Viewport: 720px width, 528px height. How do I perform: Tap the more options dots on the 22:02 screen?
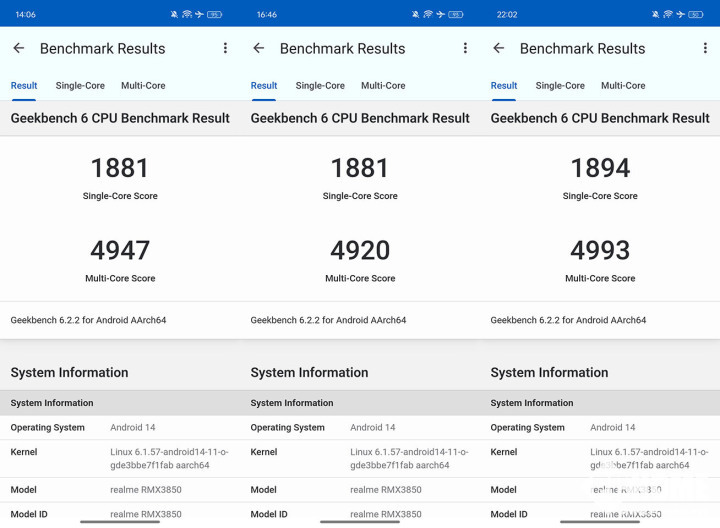click(705, 48)
